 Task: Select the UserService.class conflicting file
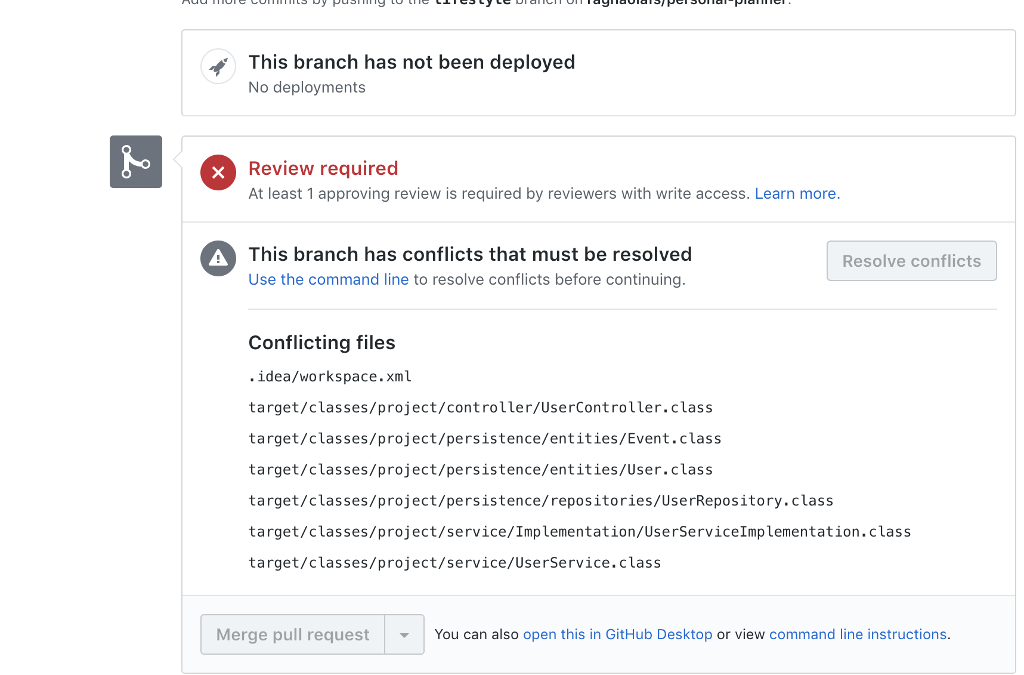[x=452, y=562]
